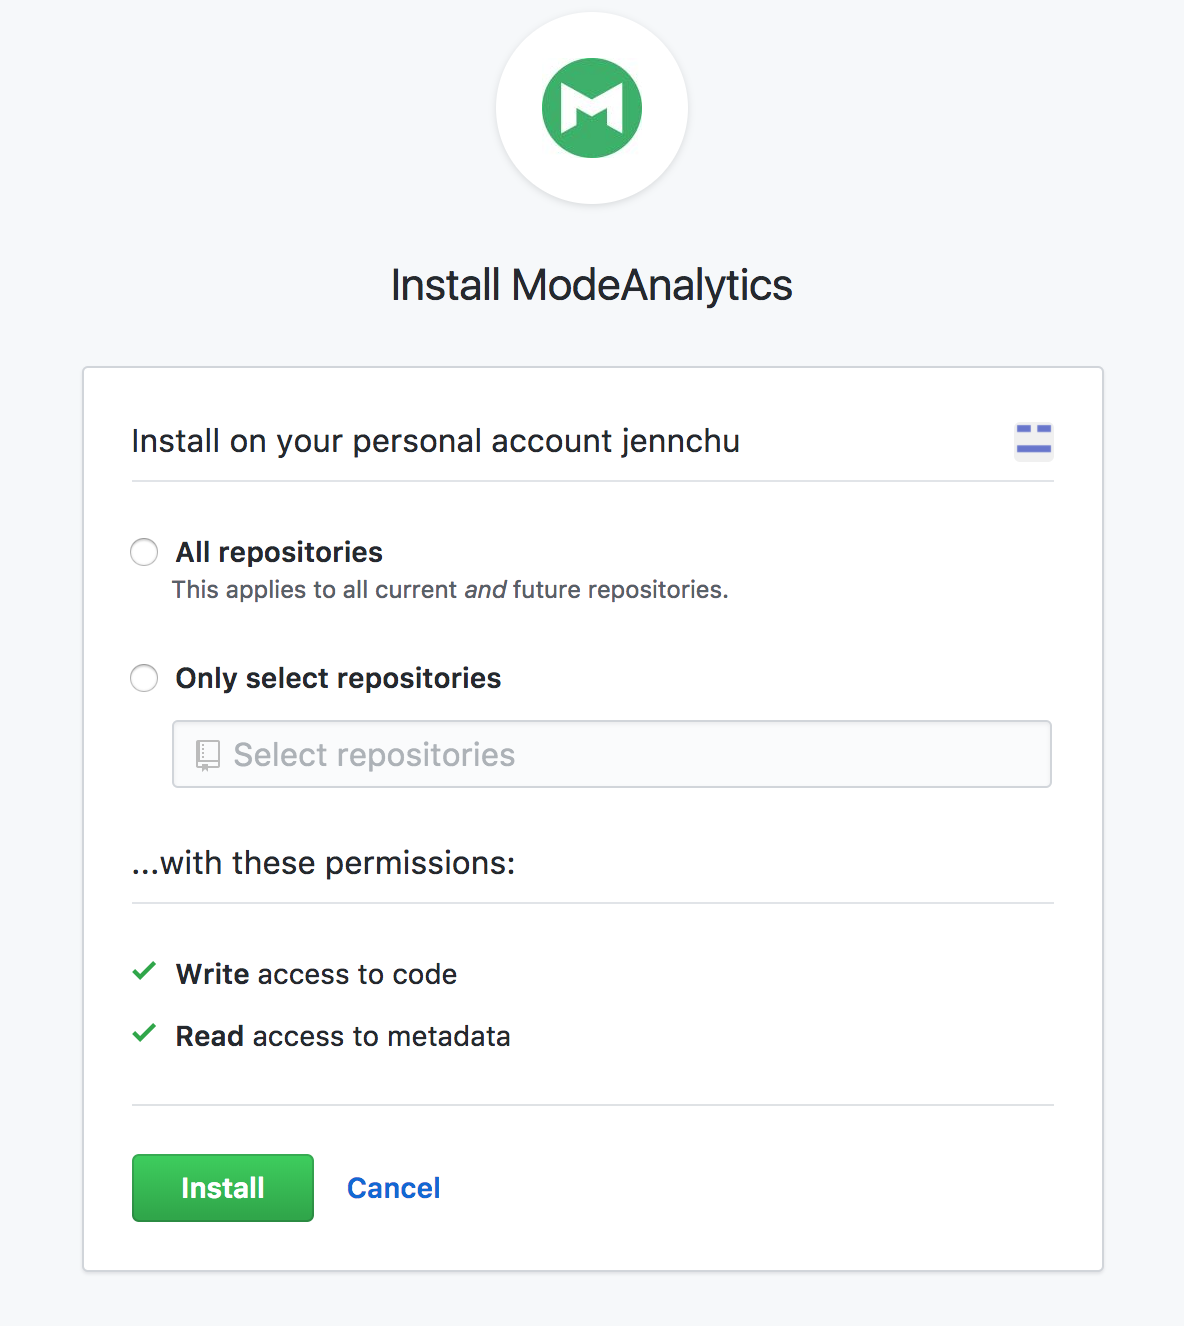
Task: Choose the Only select repositories radio option
Action: pos(144,678)
